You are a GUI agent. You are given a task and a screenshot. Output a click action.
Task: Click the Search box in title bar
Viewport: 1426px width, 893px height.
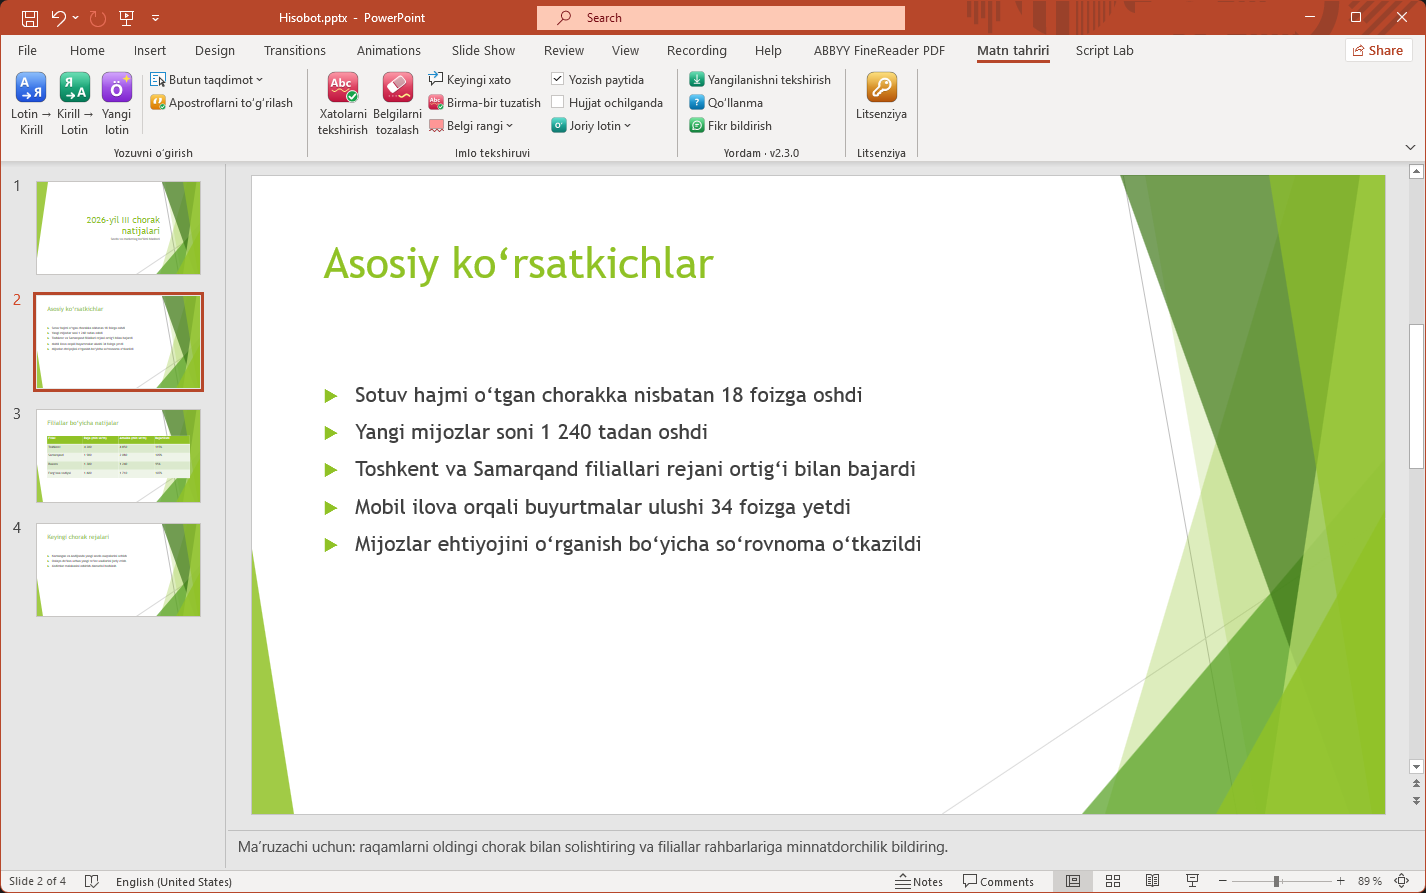[x=721, y=18]
